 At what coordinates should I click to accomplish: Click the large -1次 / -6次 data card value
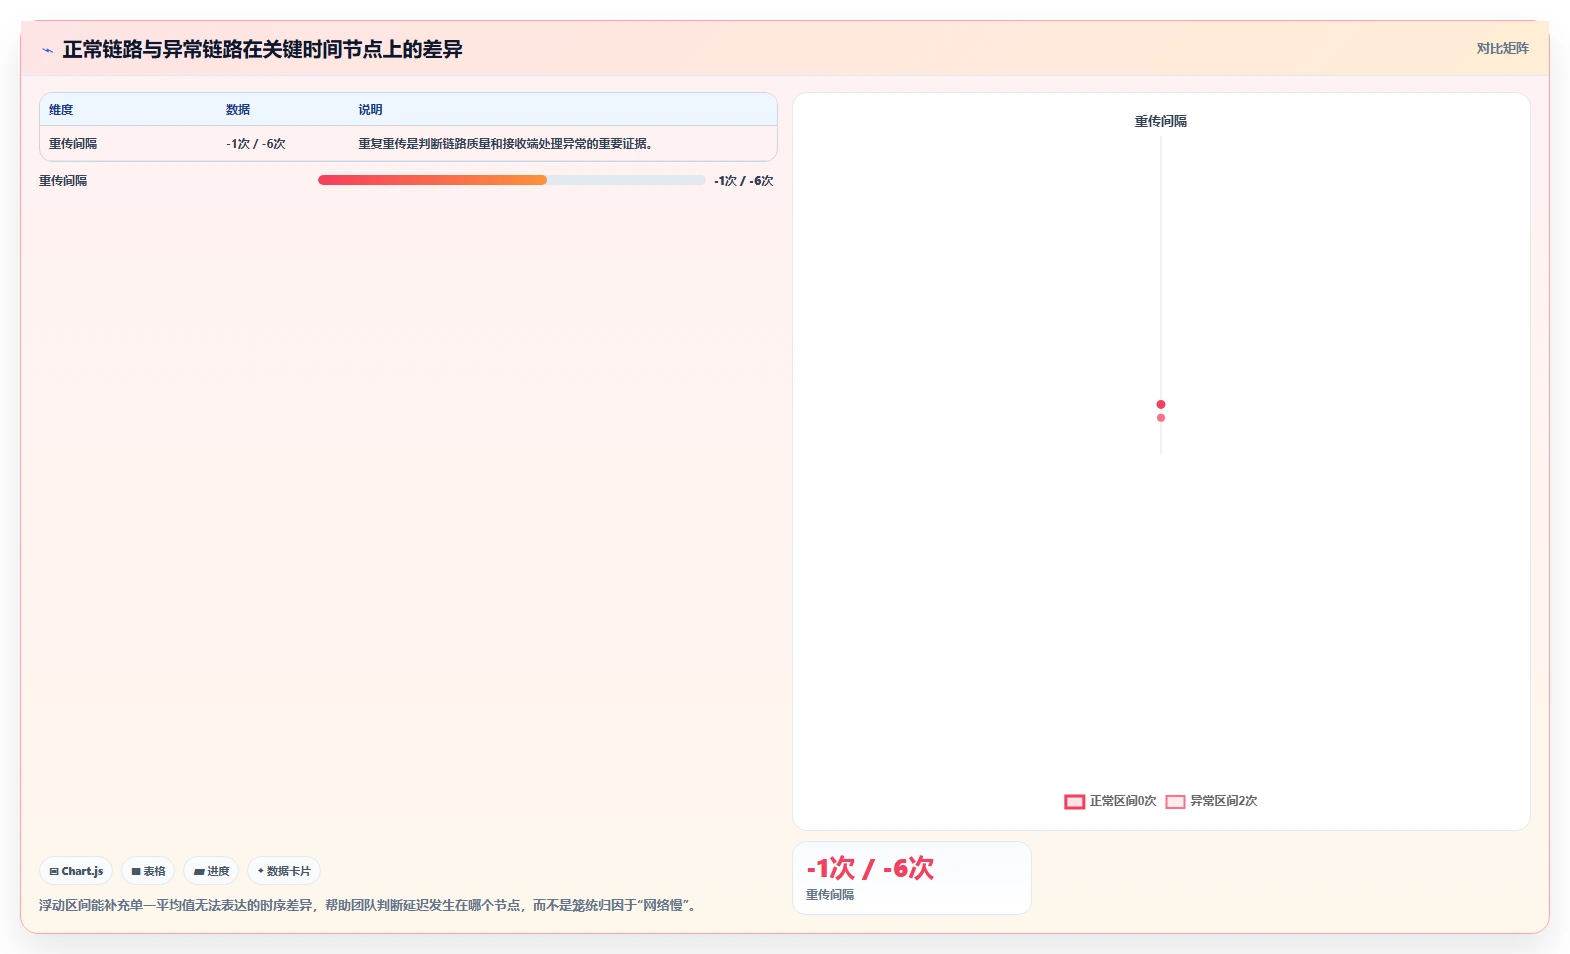pos(870,868)
